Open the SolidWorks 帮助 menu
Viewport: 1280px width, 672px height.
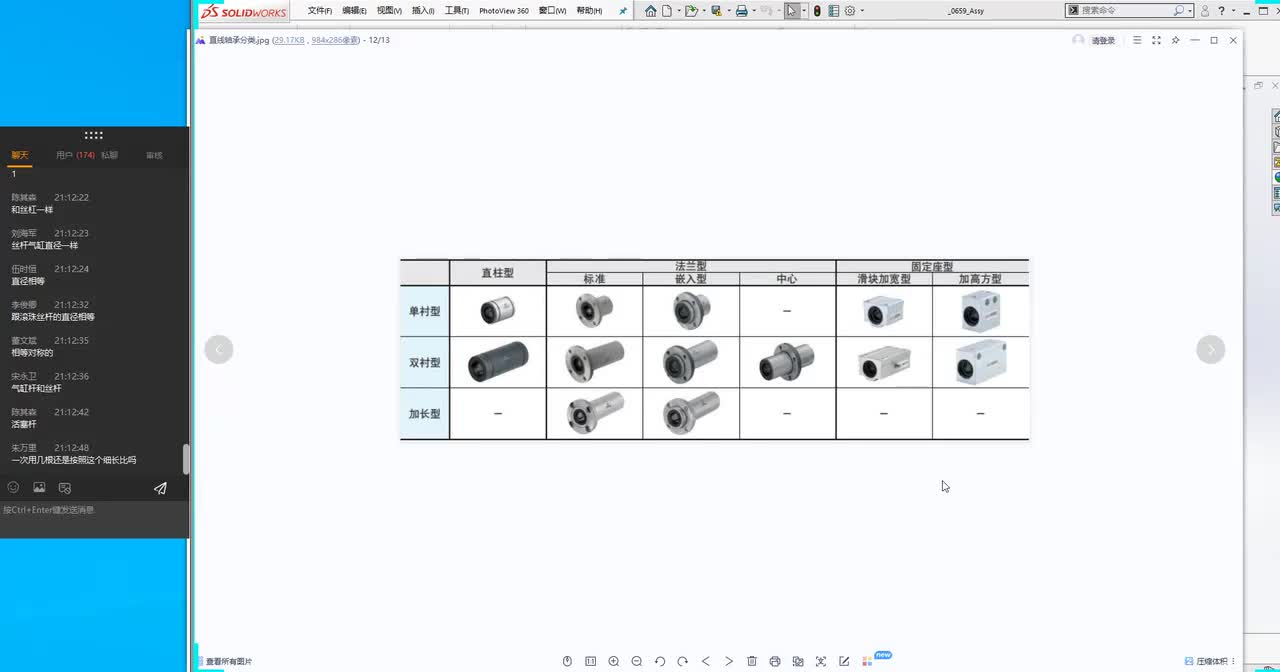tap(589, 11)
